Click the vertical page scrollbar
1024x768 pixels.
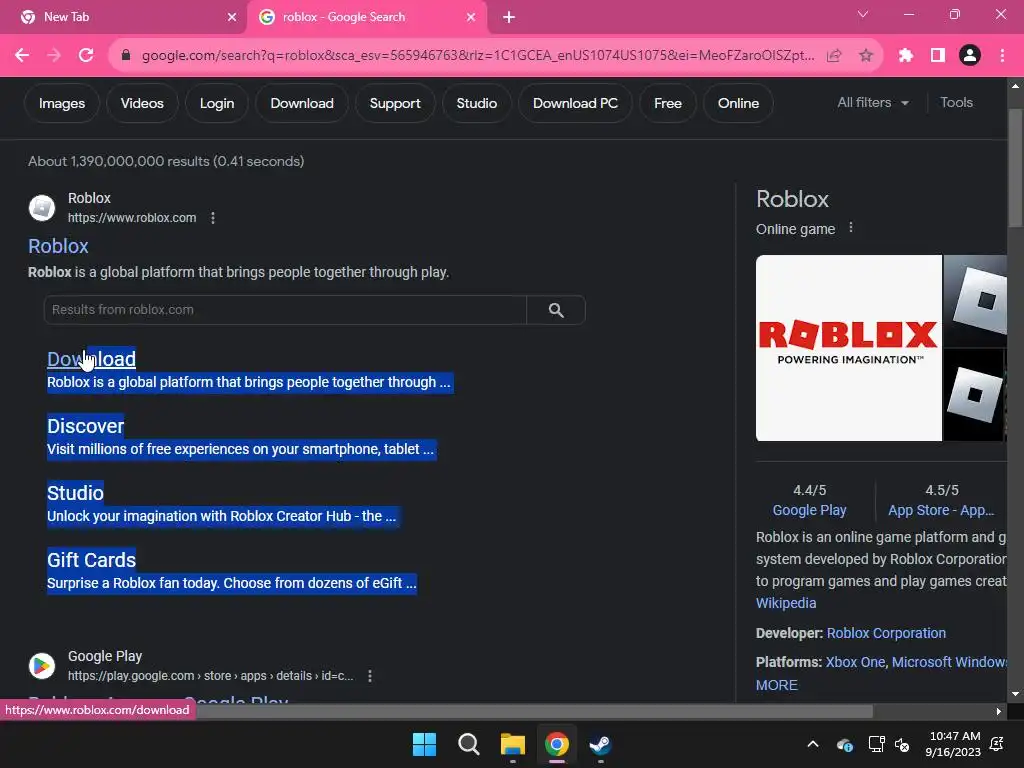(1016, 168)
